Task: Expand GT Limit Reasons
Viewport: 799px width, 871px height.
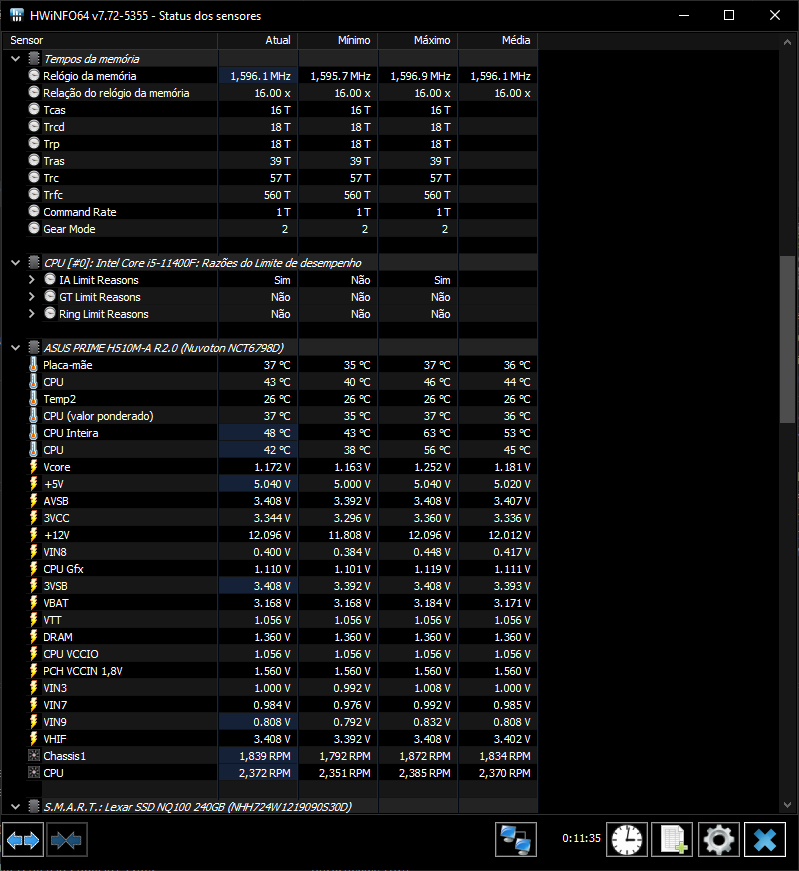Action: click(x=32, y=297)
